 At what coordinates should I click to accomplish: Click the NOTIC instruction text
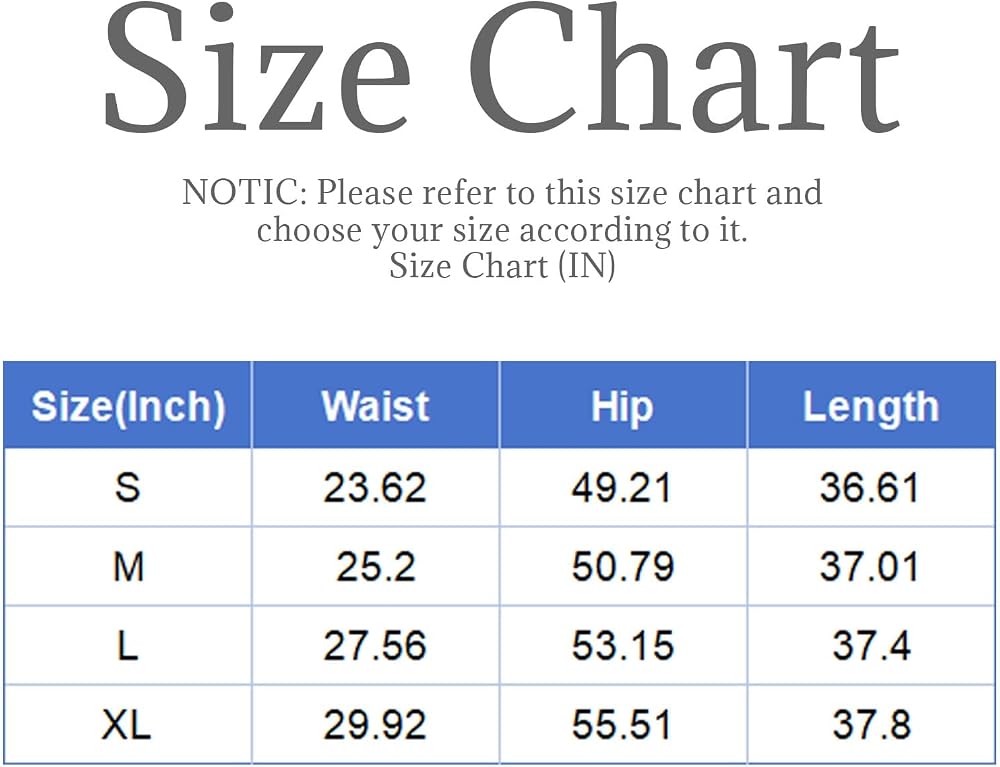(x=502, y=210)
